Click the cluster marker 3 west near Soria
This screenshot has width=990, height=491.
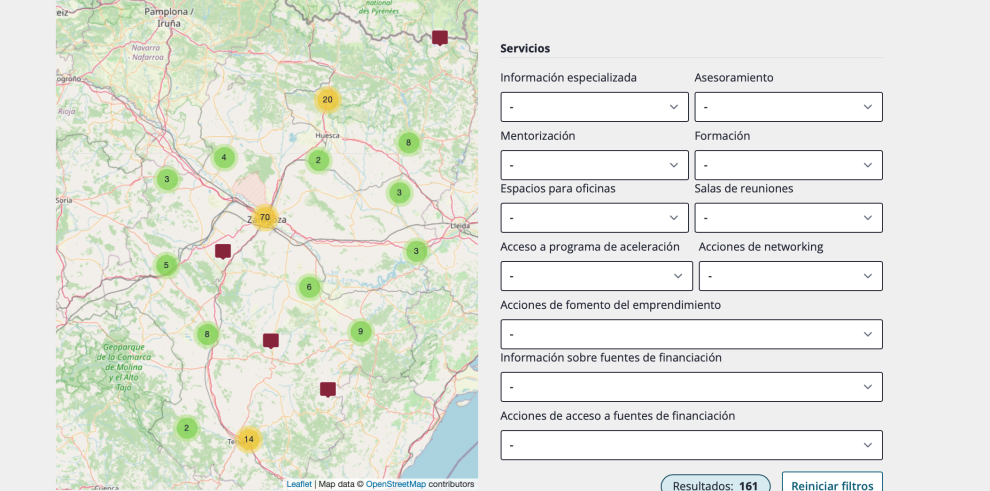click(167, 179)
